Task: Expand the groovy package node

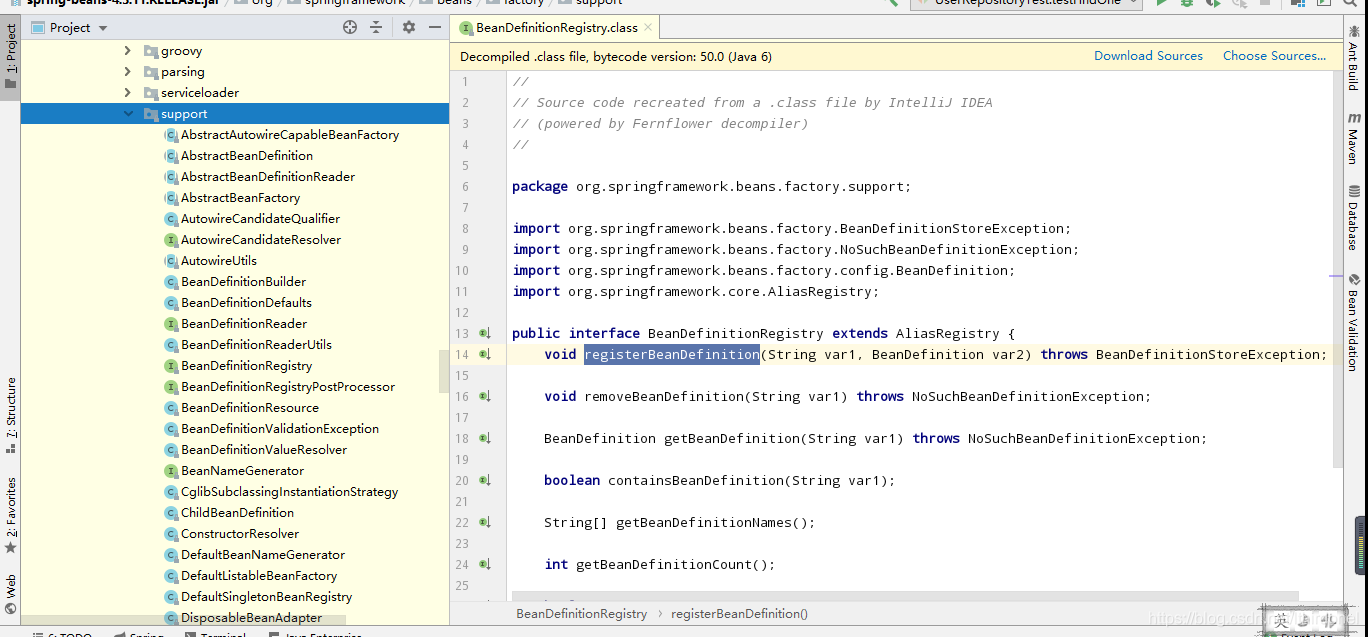Action: (127, 51)
